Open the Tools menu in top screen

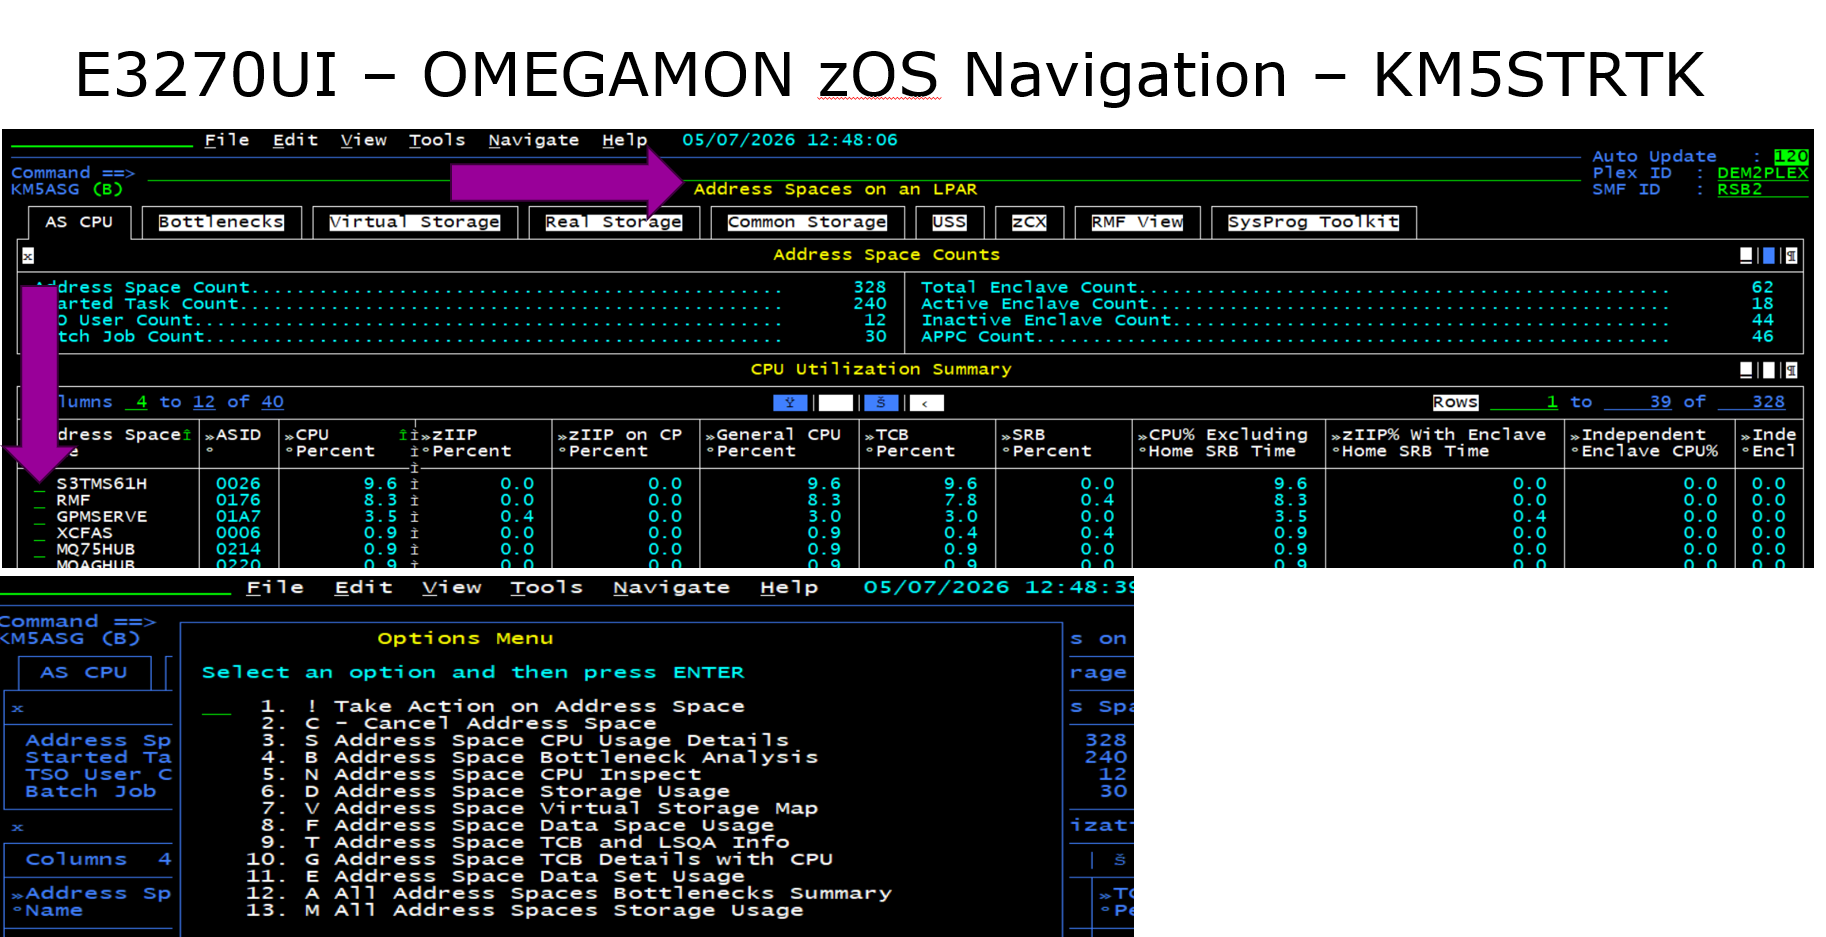coord(437,140)
